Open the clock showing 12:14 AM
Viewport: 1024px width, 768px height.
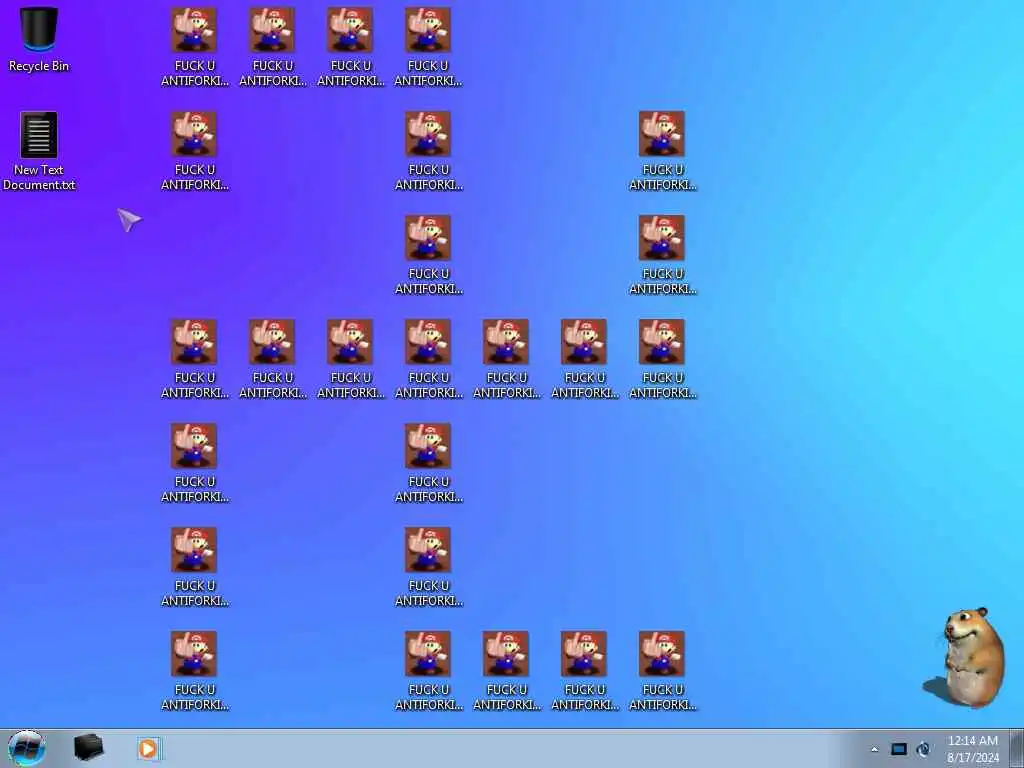pyautogui.click(x=972, y=749)
